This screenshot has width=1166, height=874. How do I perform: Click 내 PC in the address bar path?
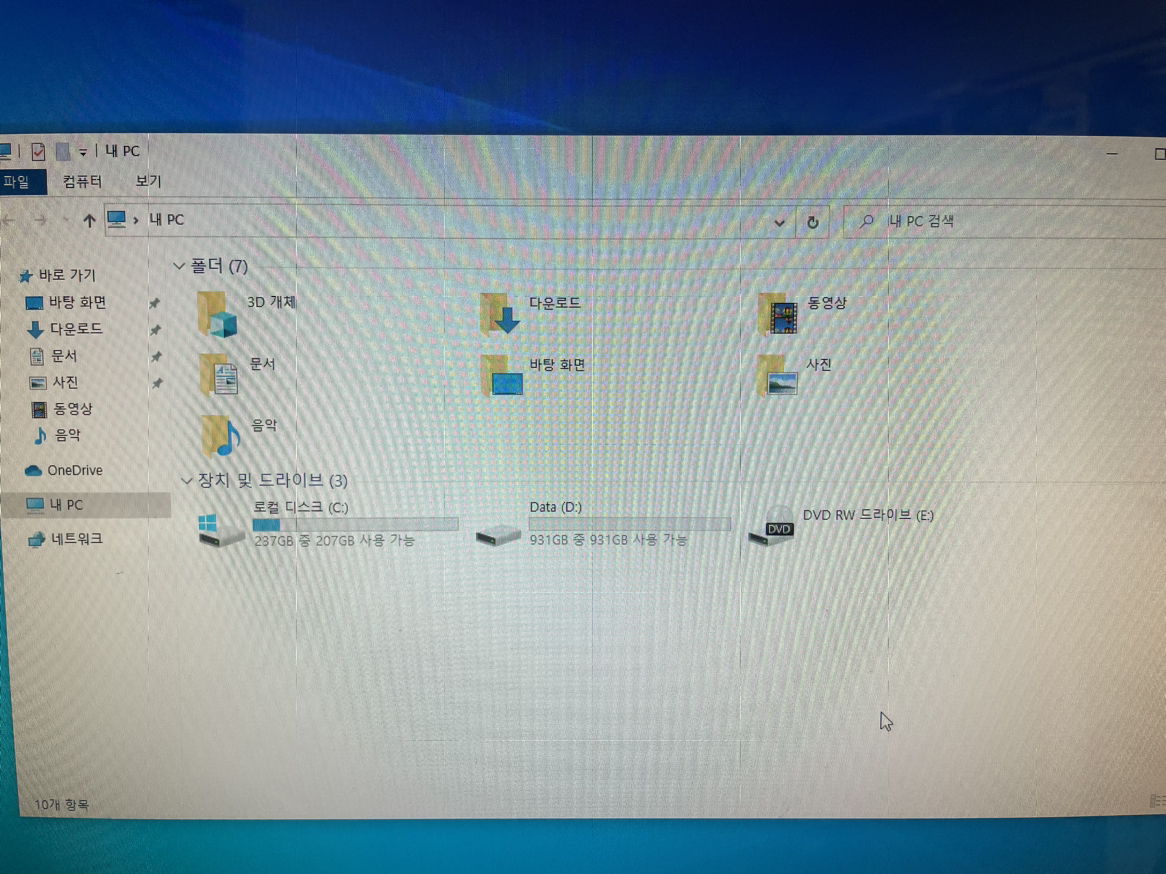coord(167,219)
